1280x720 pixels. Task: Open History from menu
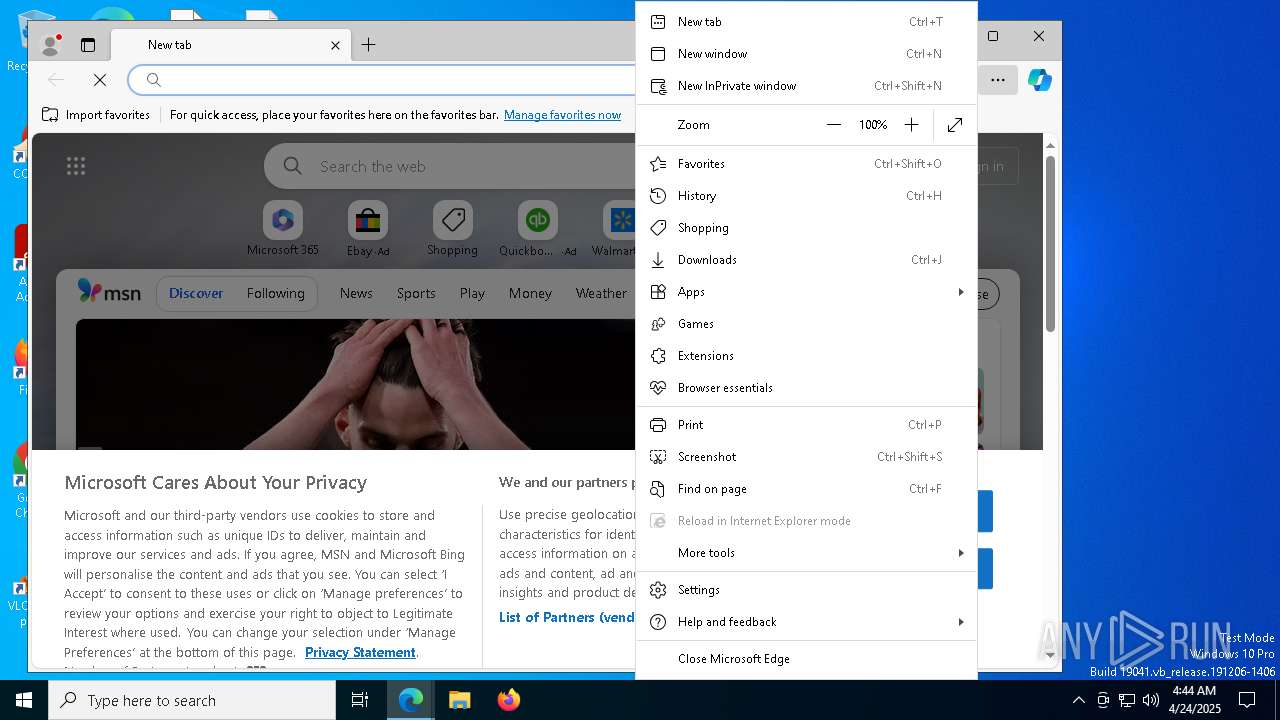coord(806,196)
